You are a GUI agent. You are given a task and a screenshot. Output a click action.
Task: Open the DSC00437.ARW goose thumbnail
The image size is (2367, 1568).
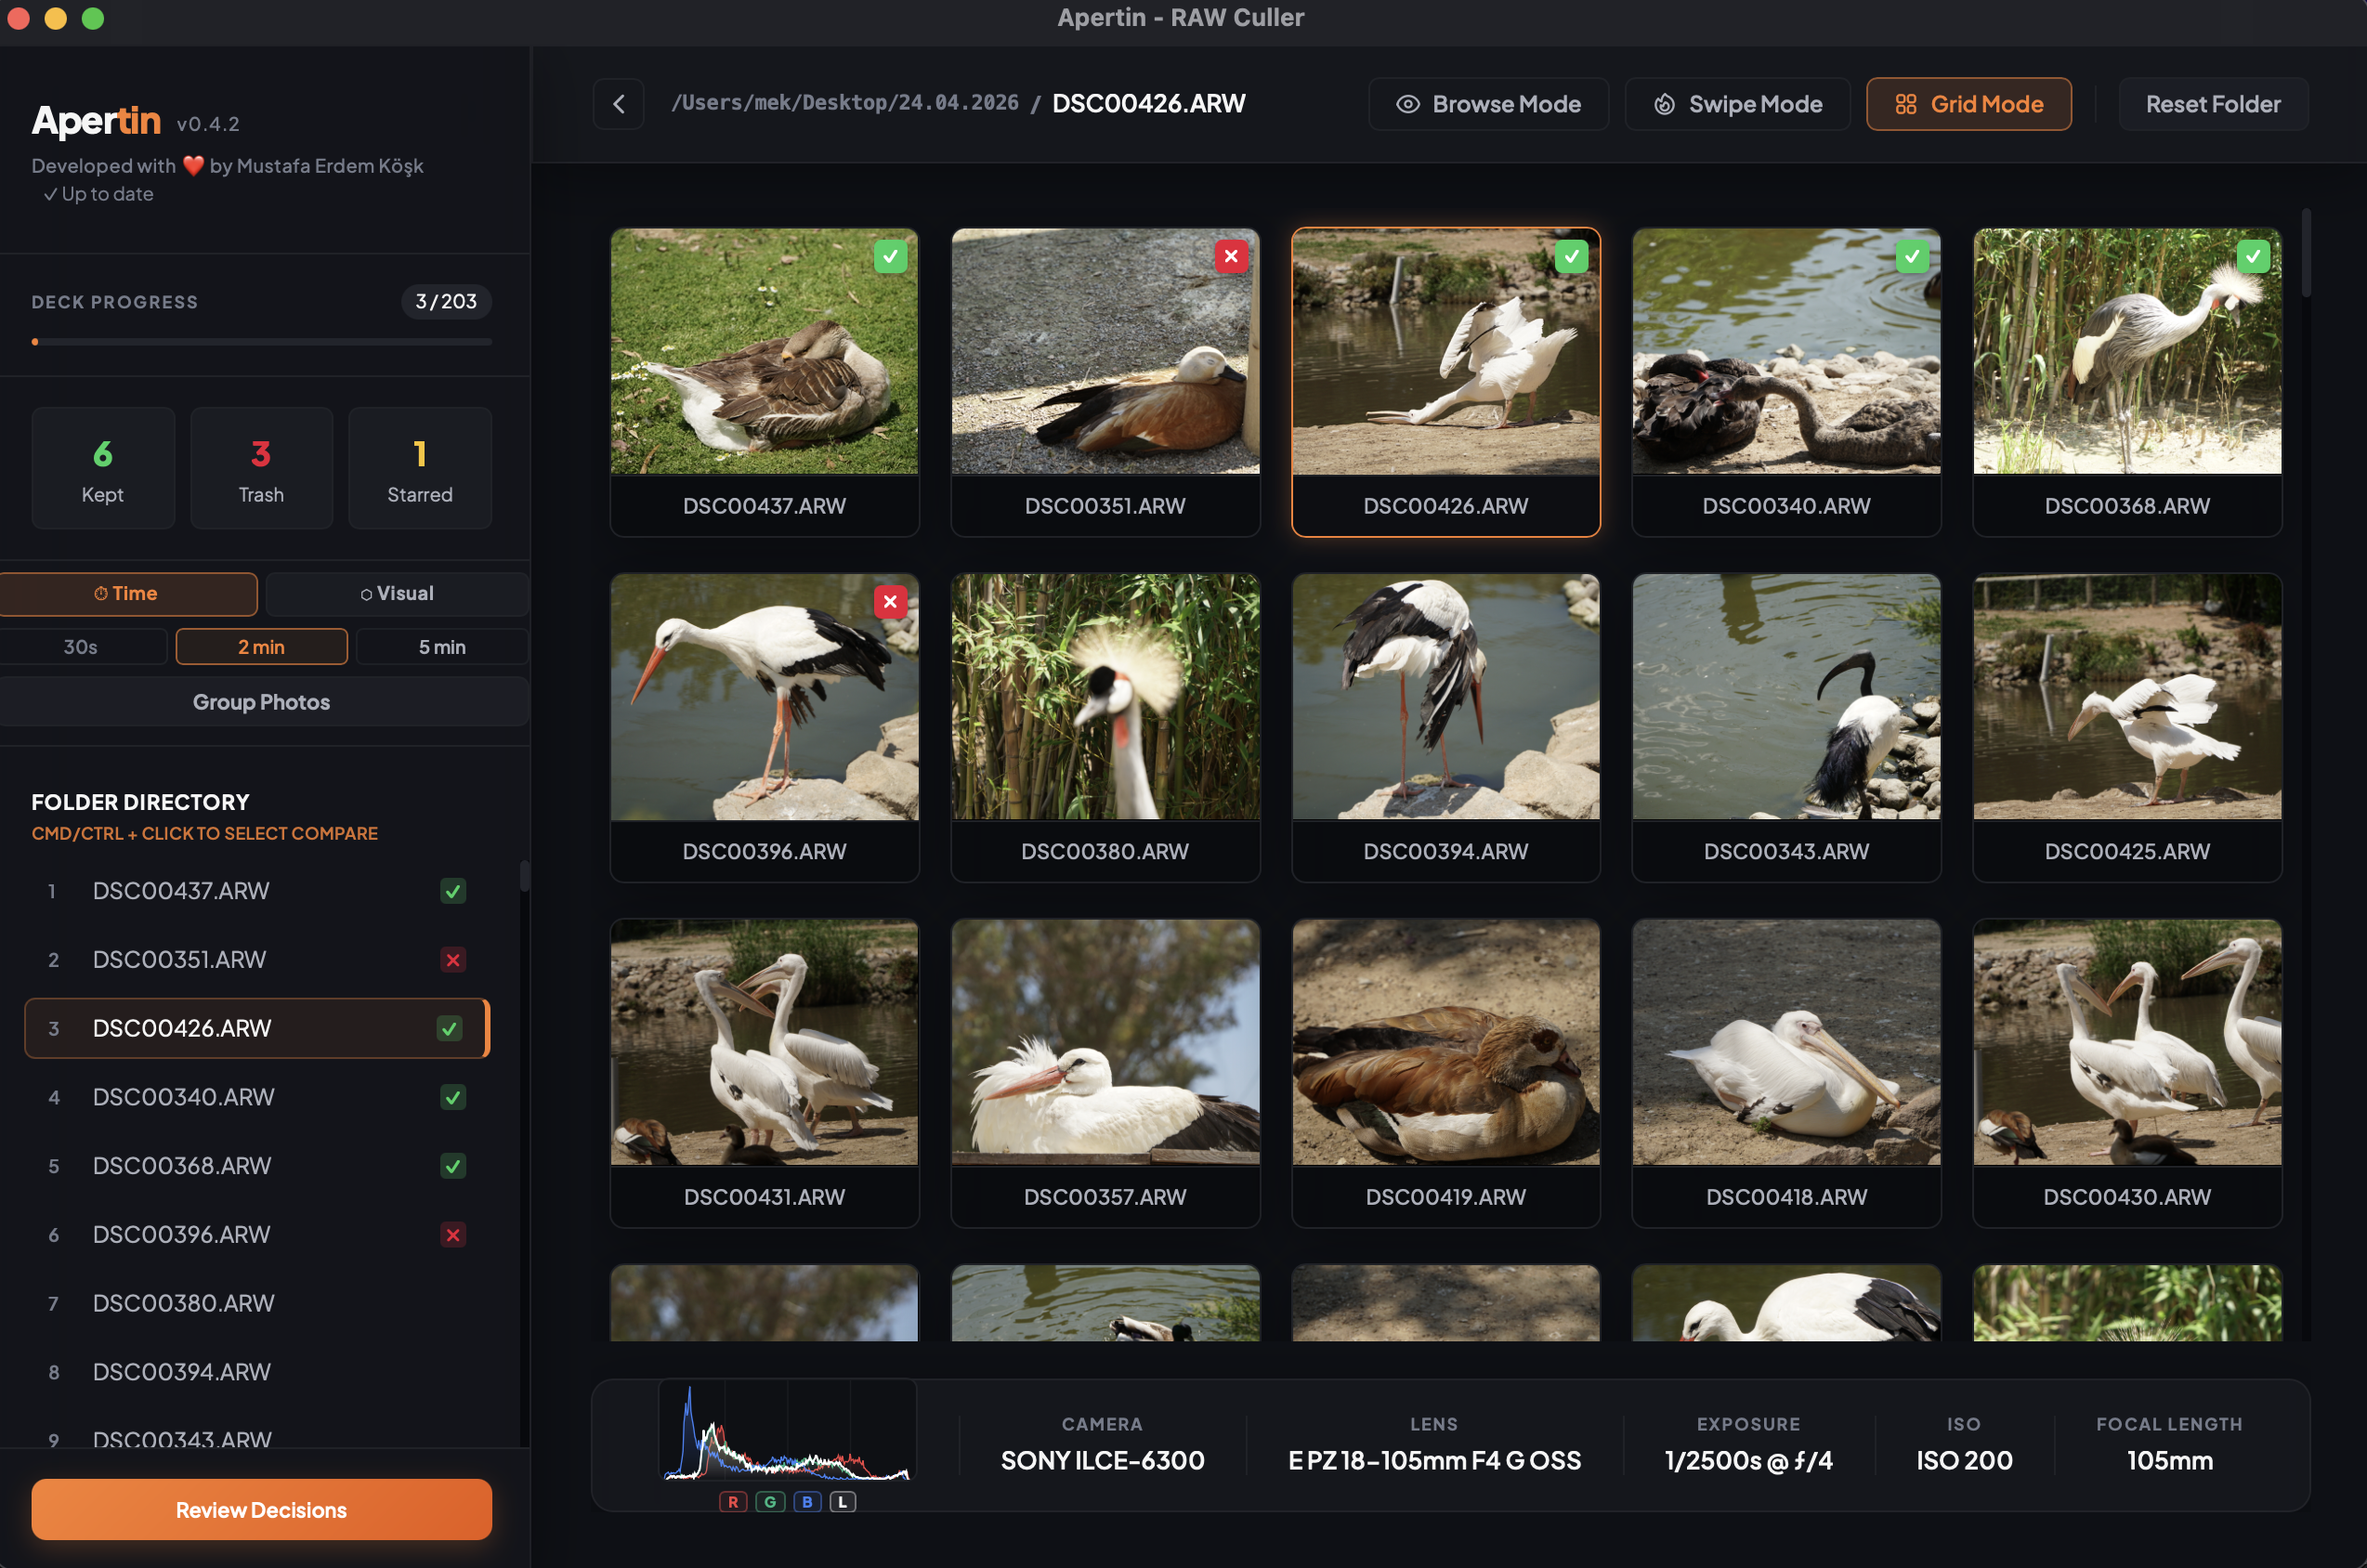pyautogui.click(x=764, y=352)
